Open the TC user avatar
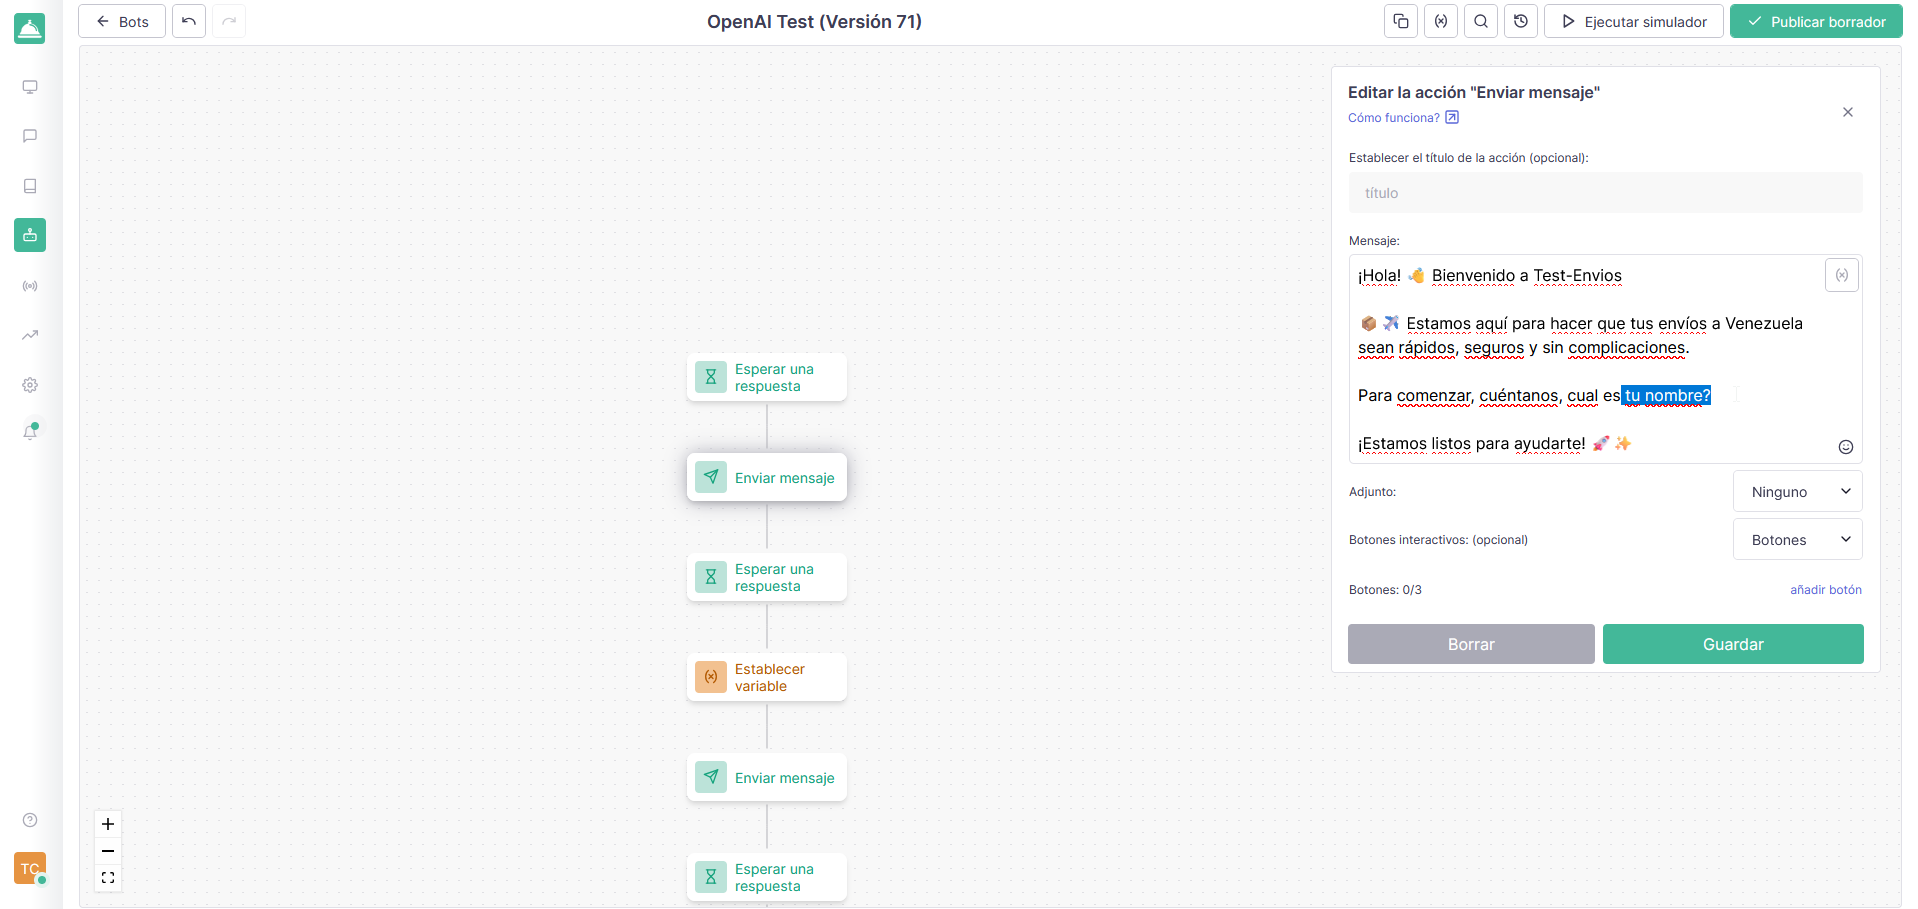 [30, 868]
